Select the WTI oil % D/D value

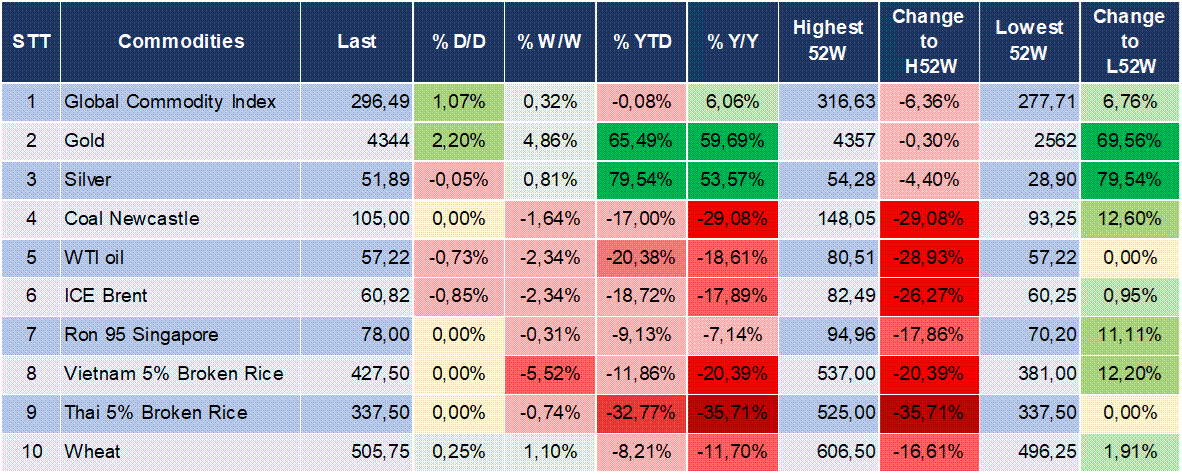457,258
